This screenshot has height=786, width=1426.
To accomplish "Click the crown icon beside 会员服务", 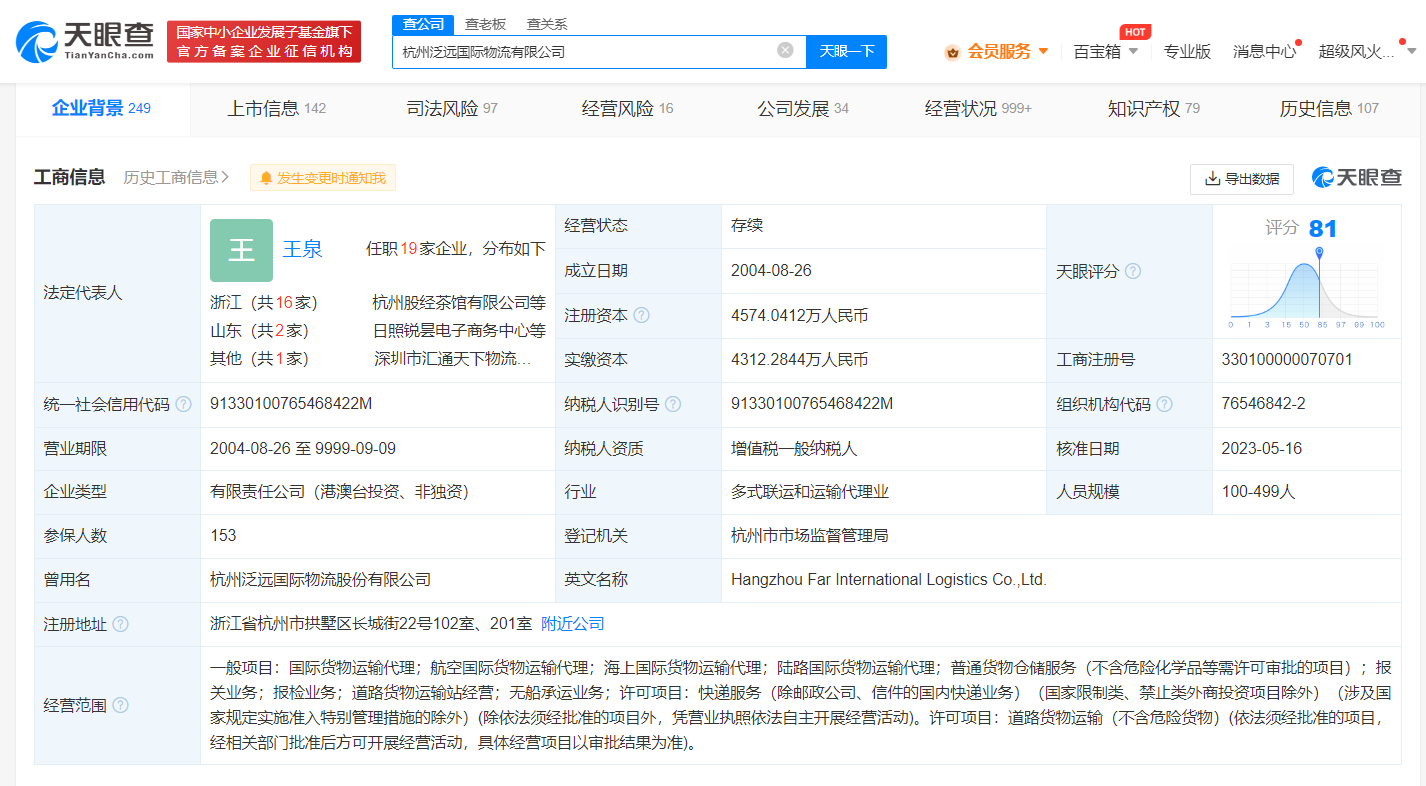I will coord(952,52).
